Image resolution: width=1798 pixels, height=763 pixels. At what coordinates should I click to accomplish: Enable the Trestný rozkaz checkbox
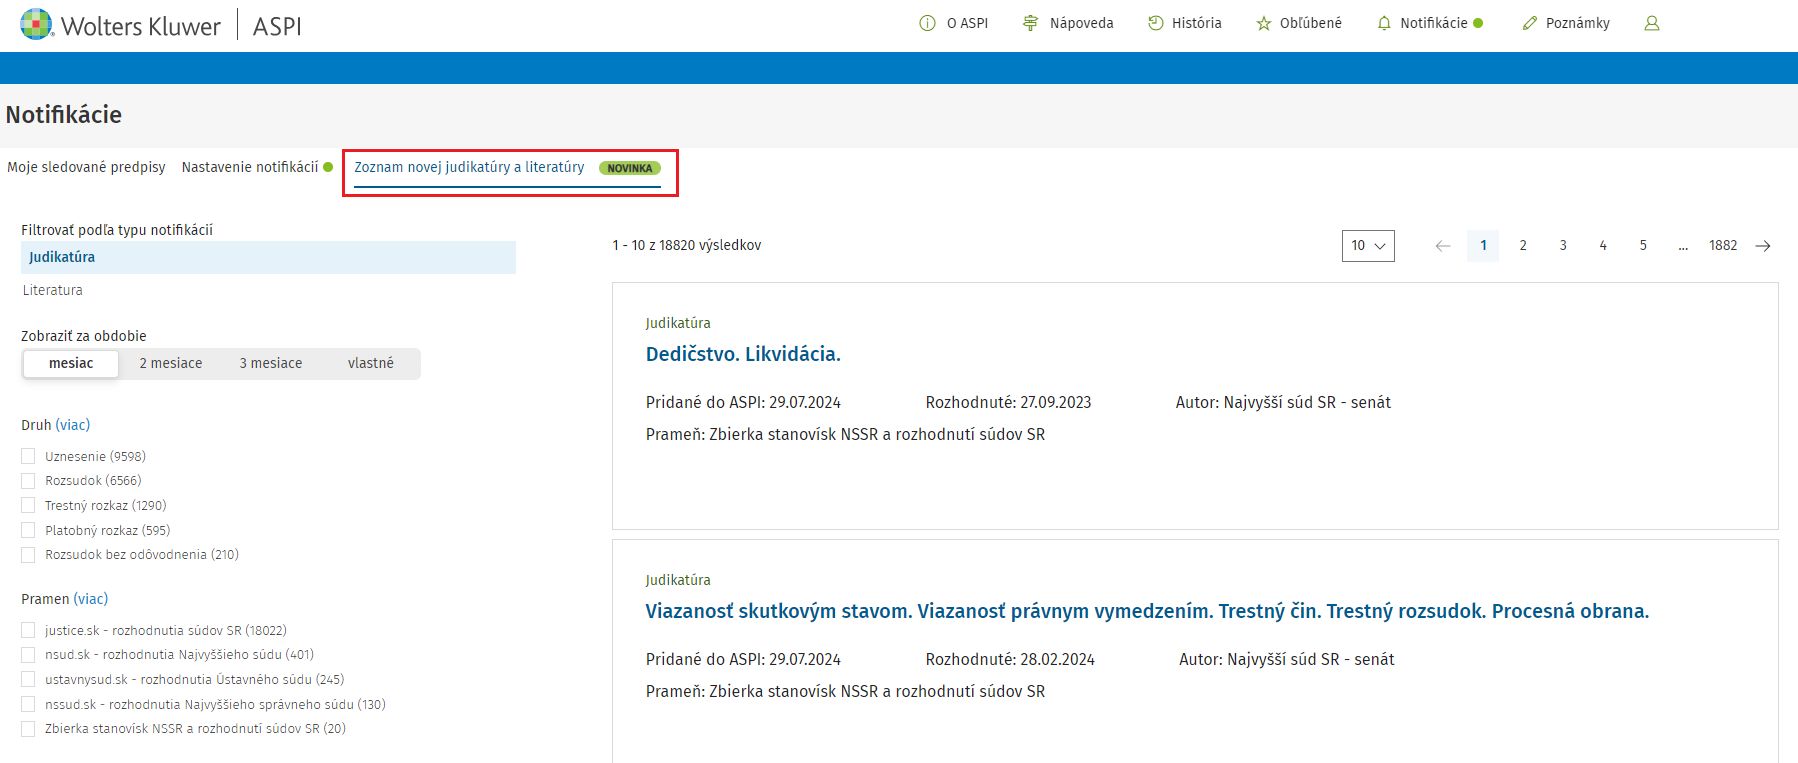point(28,506)
